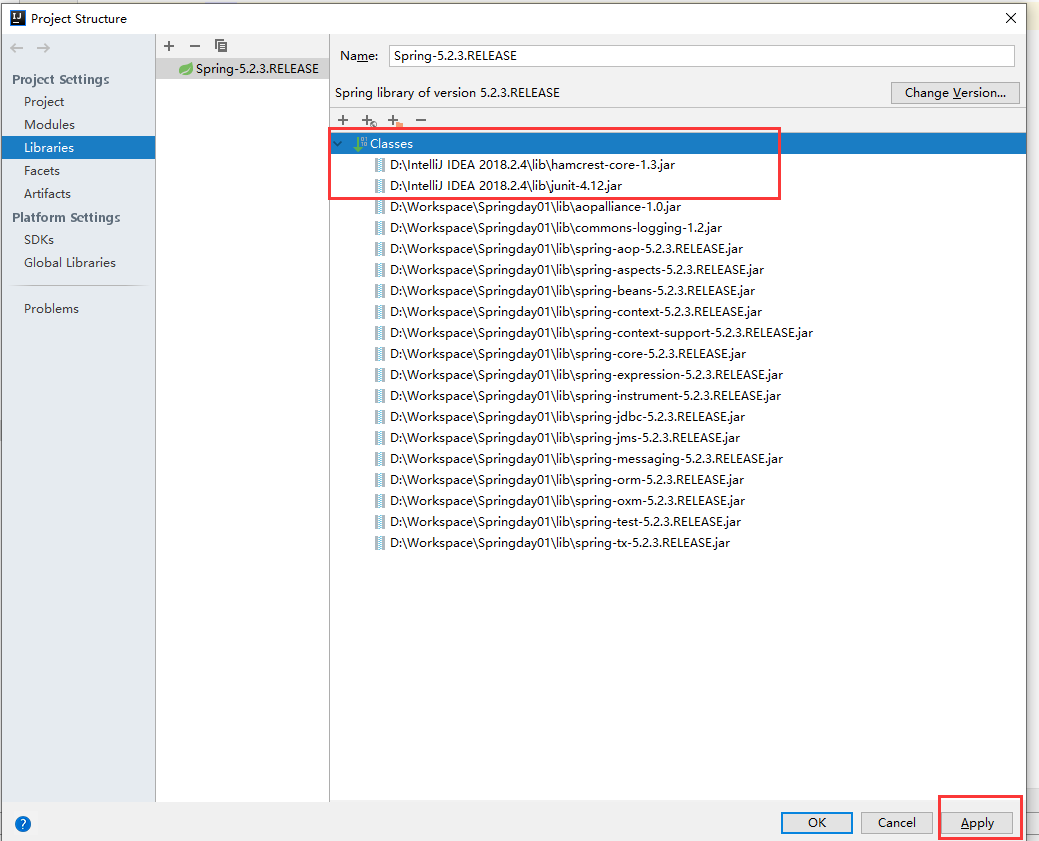Add files to library roots
Viewport: 1039px width, 841px height.
click(x=343, y=120)
